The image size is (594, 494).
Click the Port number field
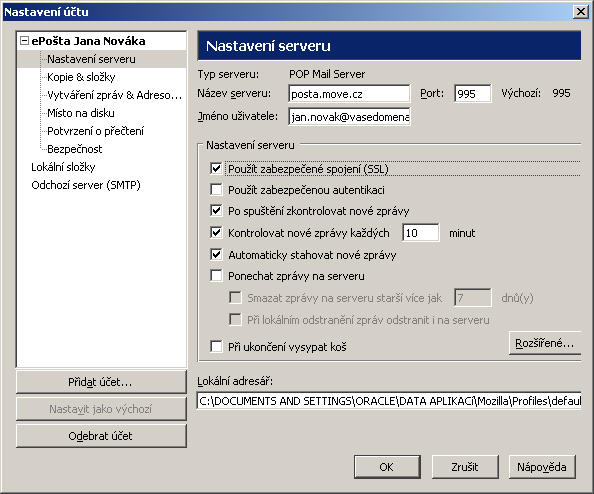point(472,94)
